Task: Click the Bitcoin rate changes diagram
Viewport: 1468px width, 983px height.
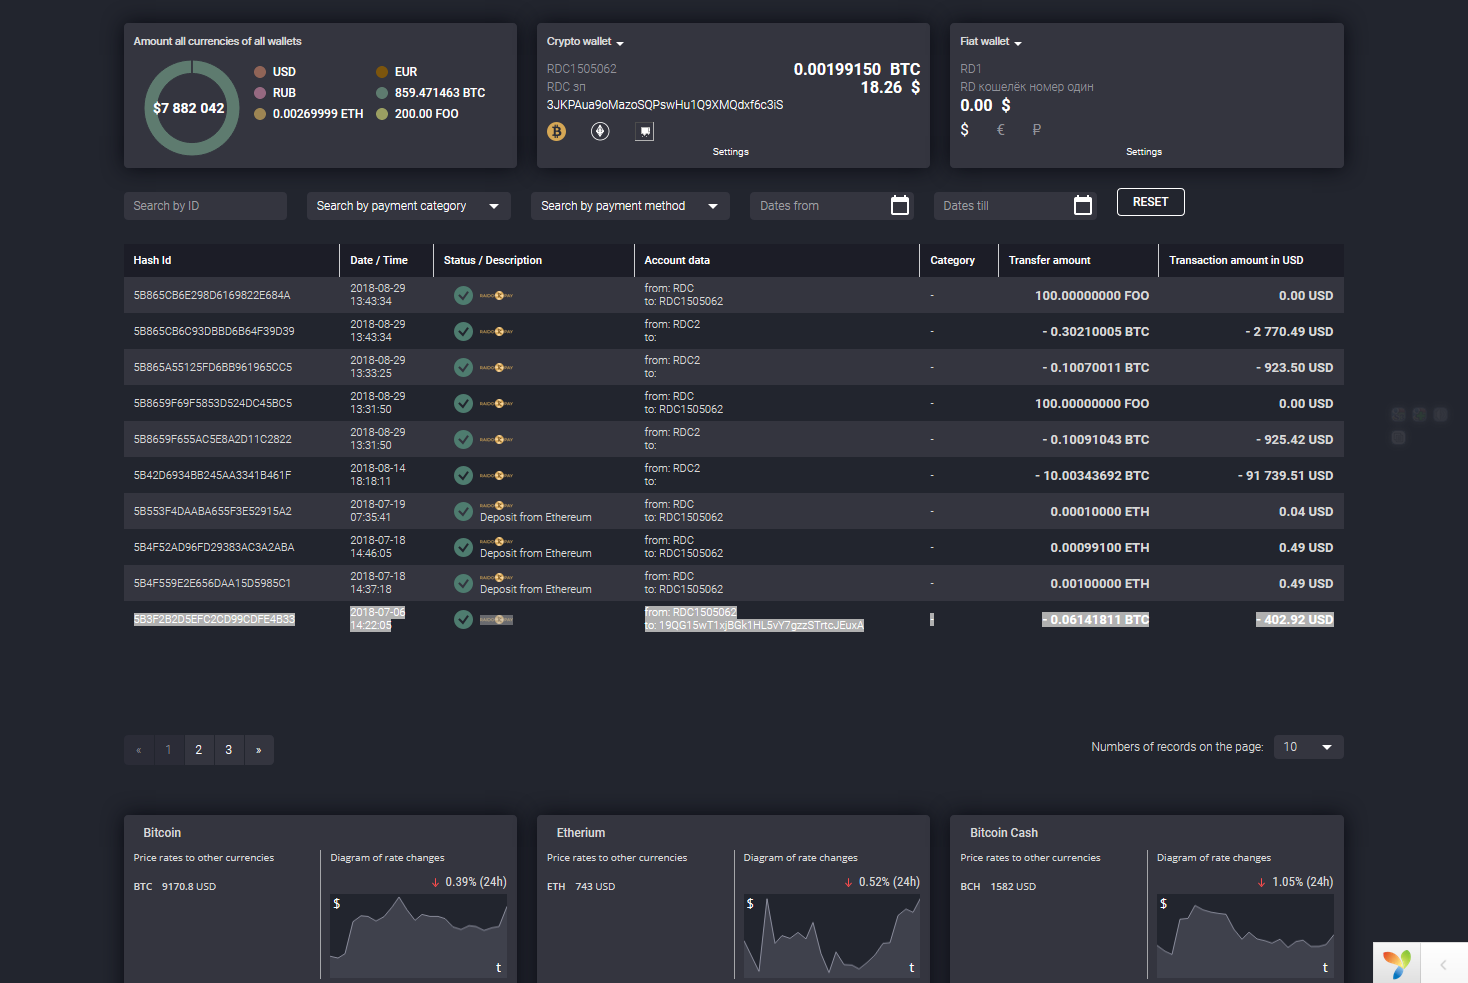Action: [x=419, y=936]
